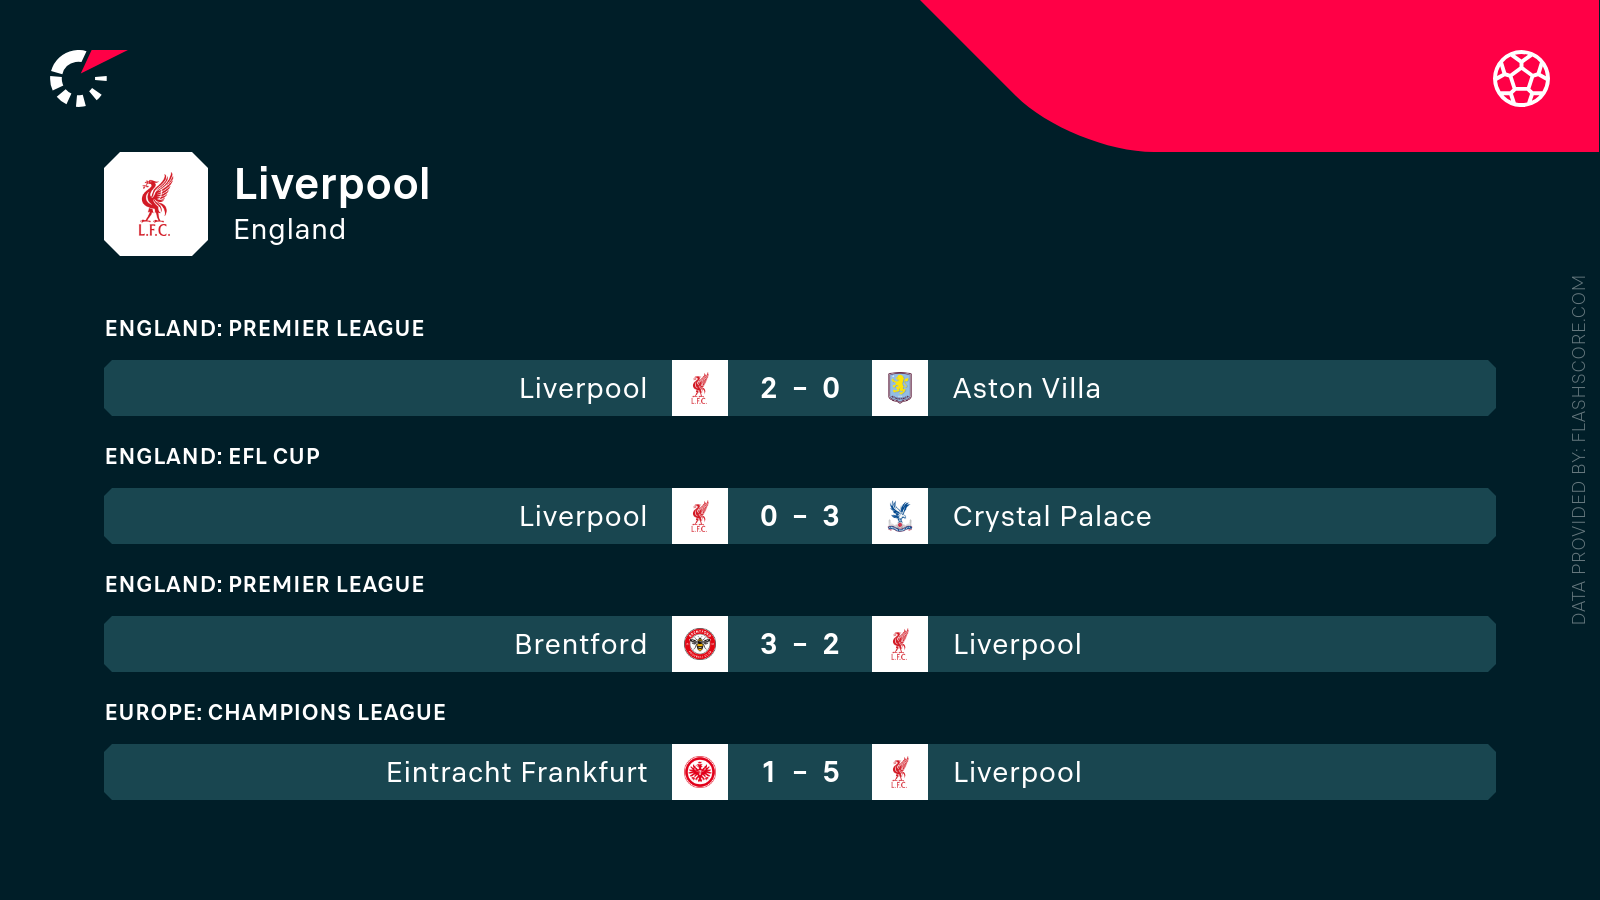The width and height of the screenshot is (1600, 900).
Task: Open the England: EFL Cup competition heading
Action: click(212, 457)
